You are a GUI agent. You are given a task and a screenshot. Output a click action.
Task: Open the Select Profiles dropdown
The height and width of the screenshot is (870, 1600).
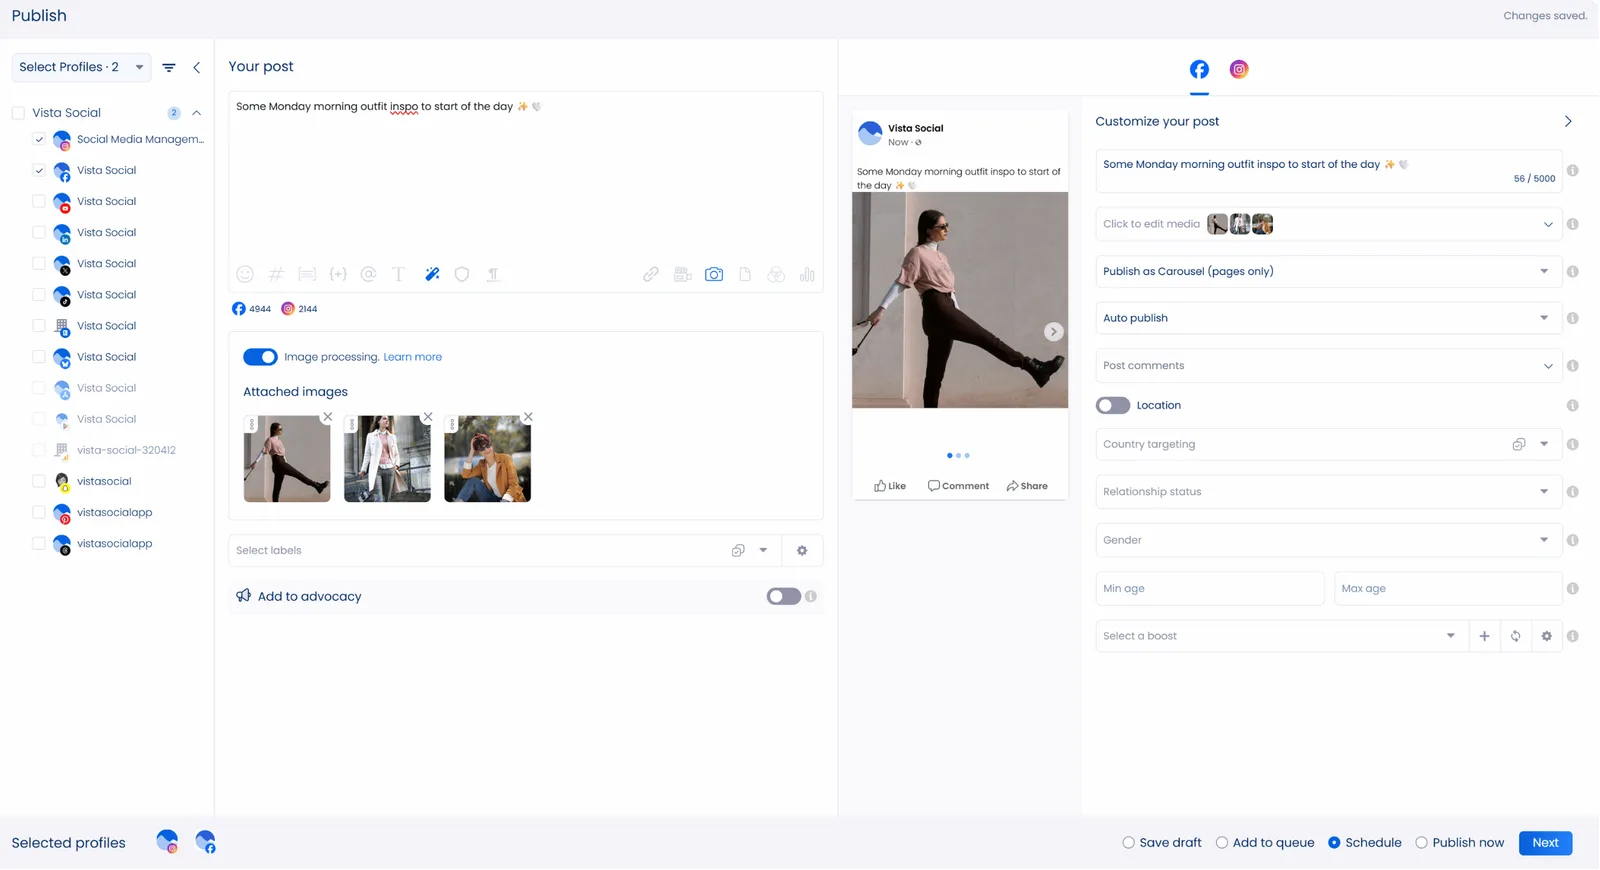pyautogui.click(x=81, y=67)
